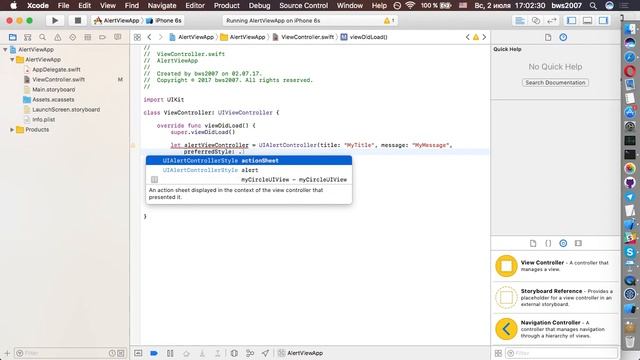The height and width of the screenshot is (360, 640).
Task: Click the object library filter field
Action: point(561,353)
